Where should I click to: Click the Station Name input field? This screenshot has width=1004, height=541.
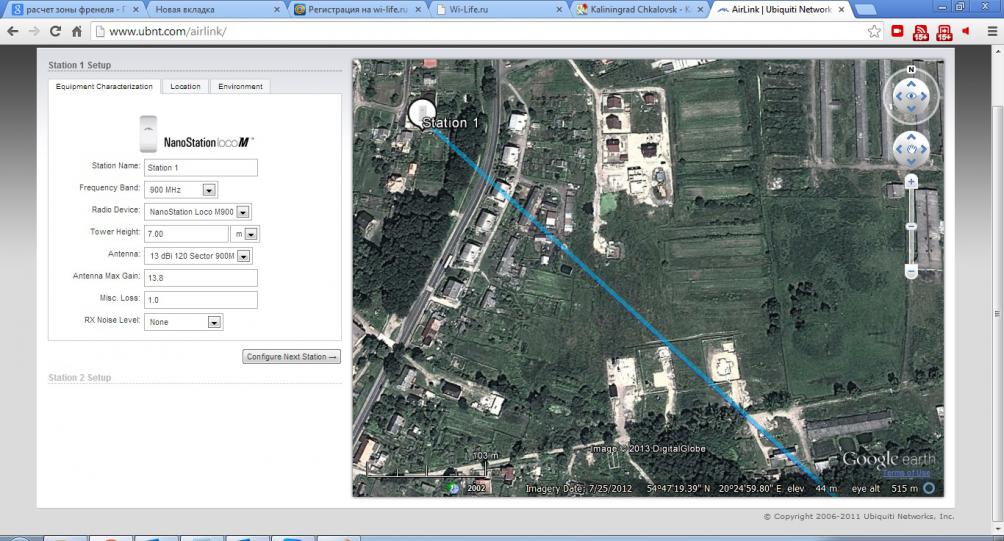click(x=200, y=168)
